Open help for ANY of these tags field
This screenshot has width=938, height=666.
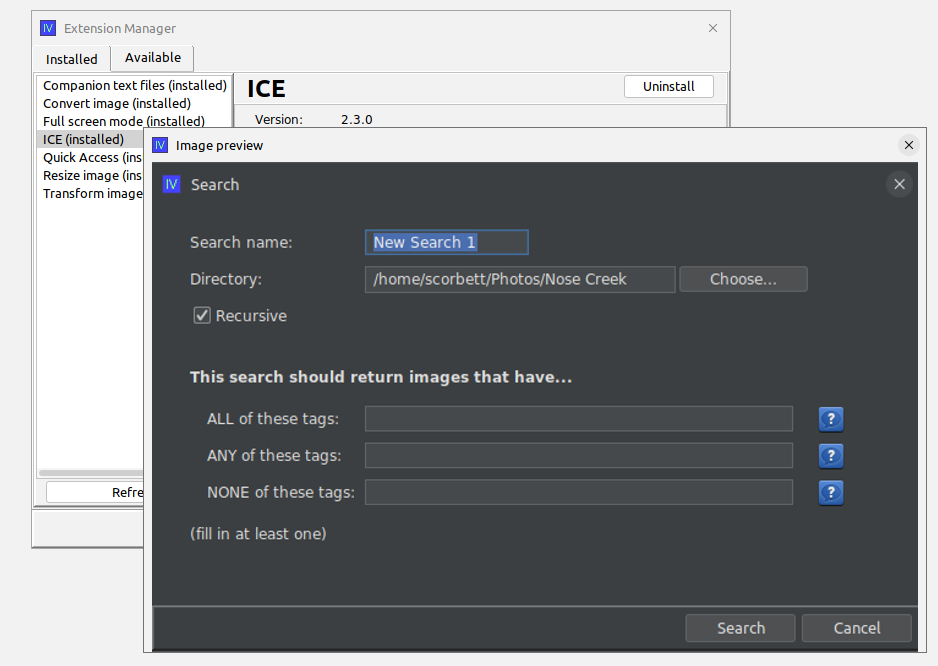831,456
